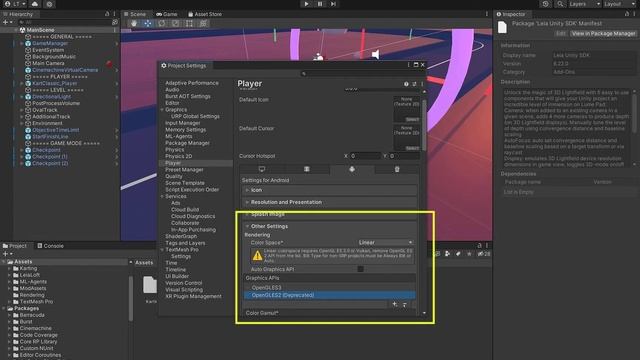
Task: Switch to the Console tab
Action: pos(51,246)
